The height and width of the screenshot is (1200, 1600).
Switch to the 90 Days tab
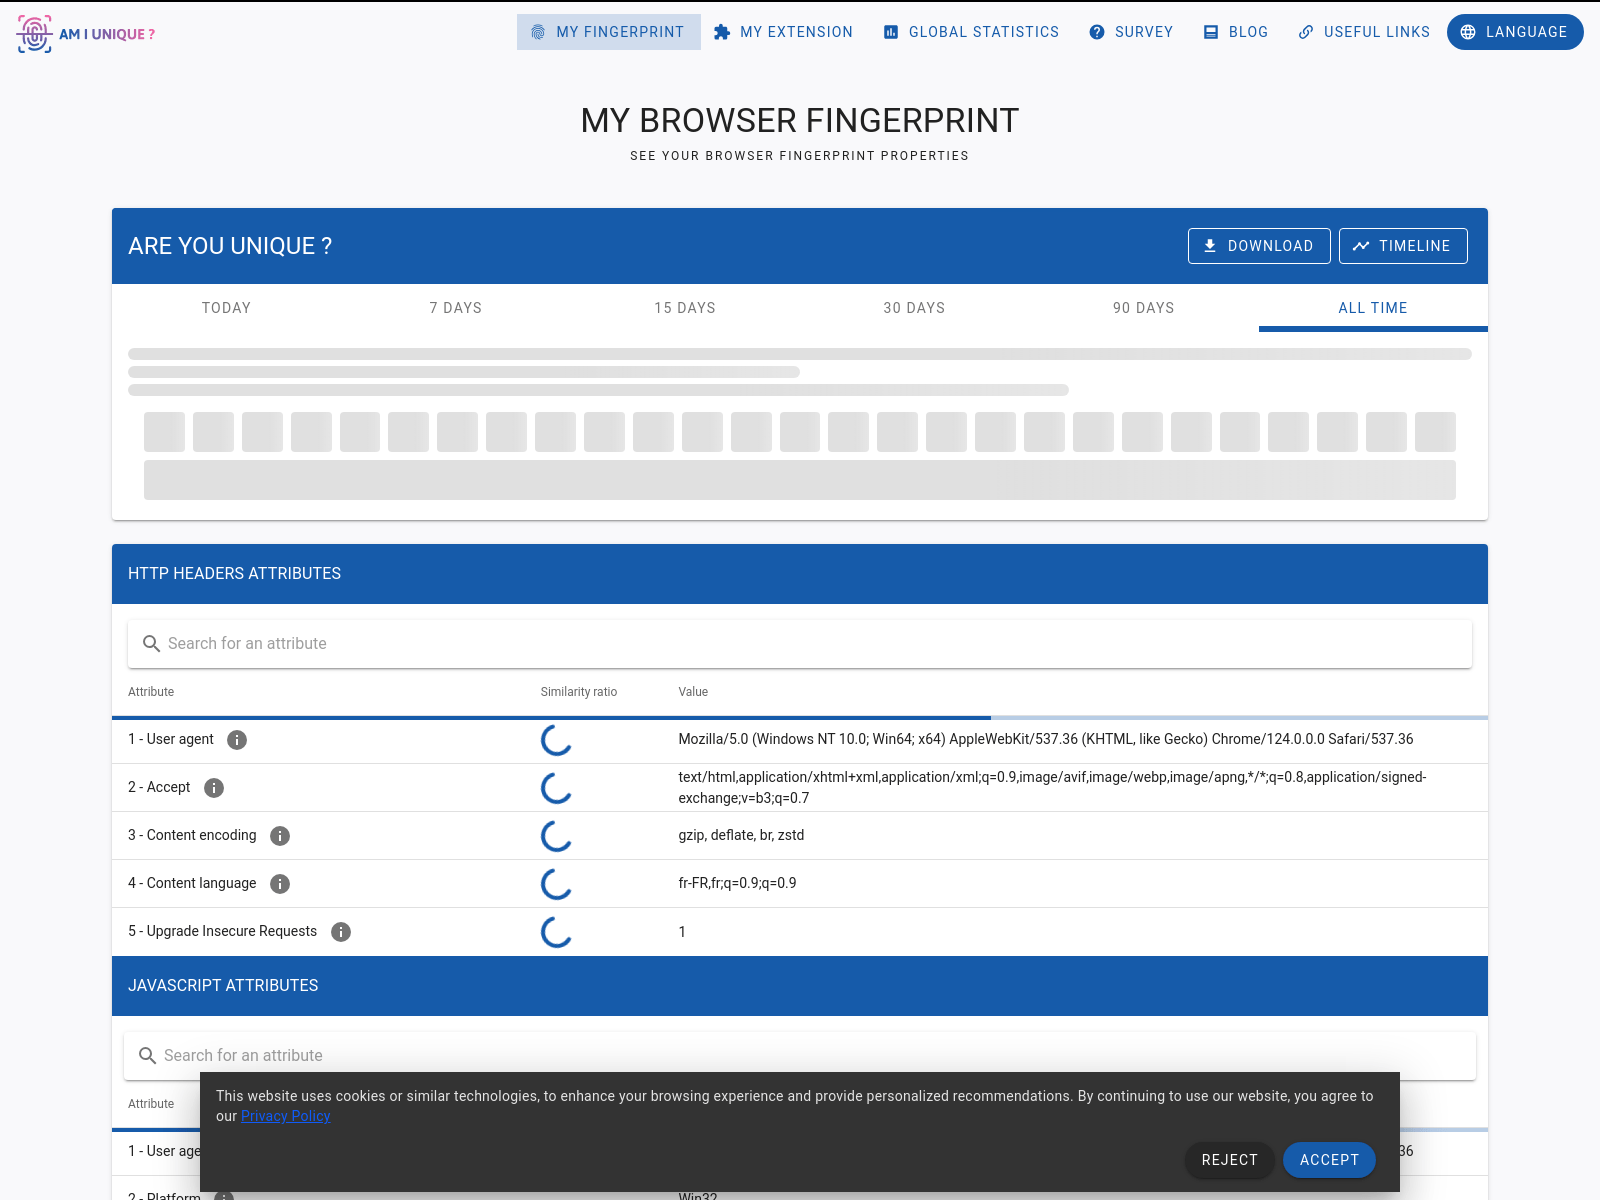click(x=1144, y=308)
